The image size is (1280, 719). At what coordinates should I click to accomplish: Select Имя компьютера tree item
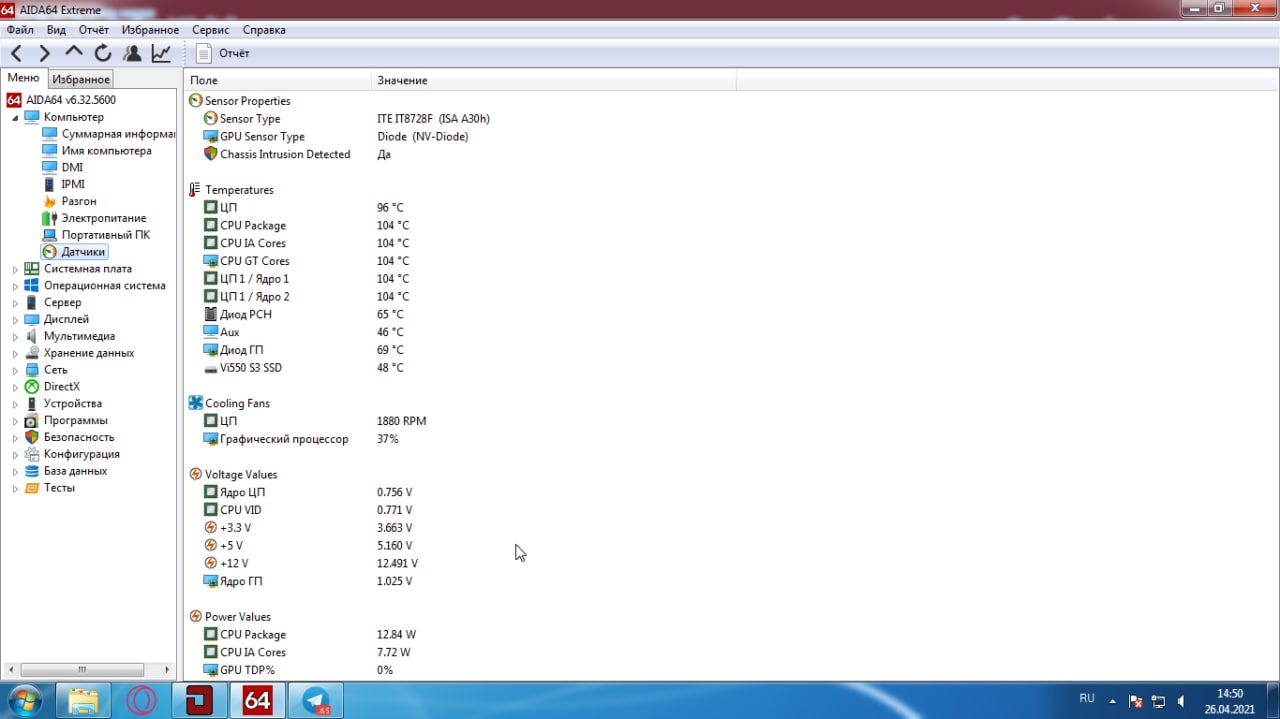point(106,151)
